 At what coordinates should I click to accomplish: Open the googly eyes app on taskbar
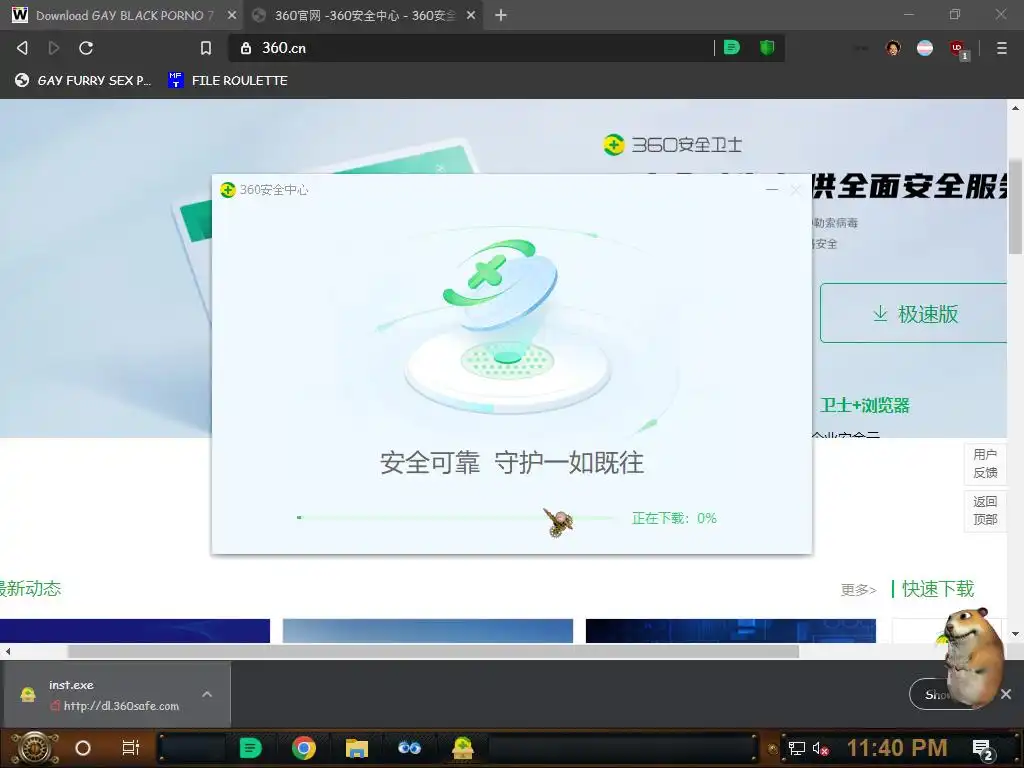coord(409,748)
